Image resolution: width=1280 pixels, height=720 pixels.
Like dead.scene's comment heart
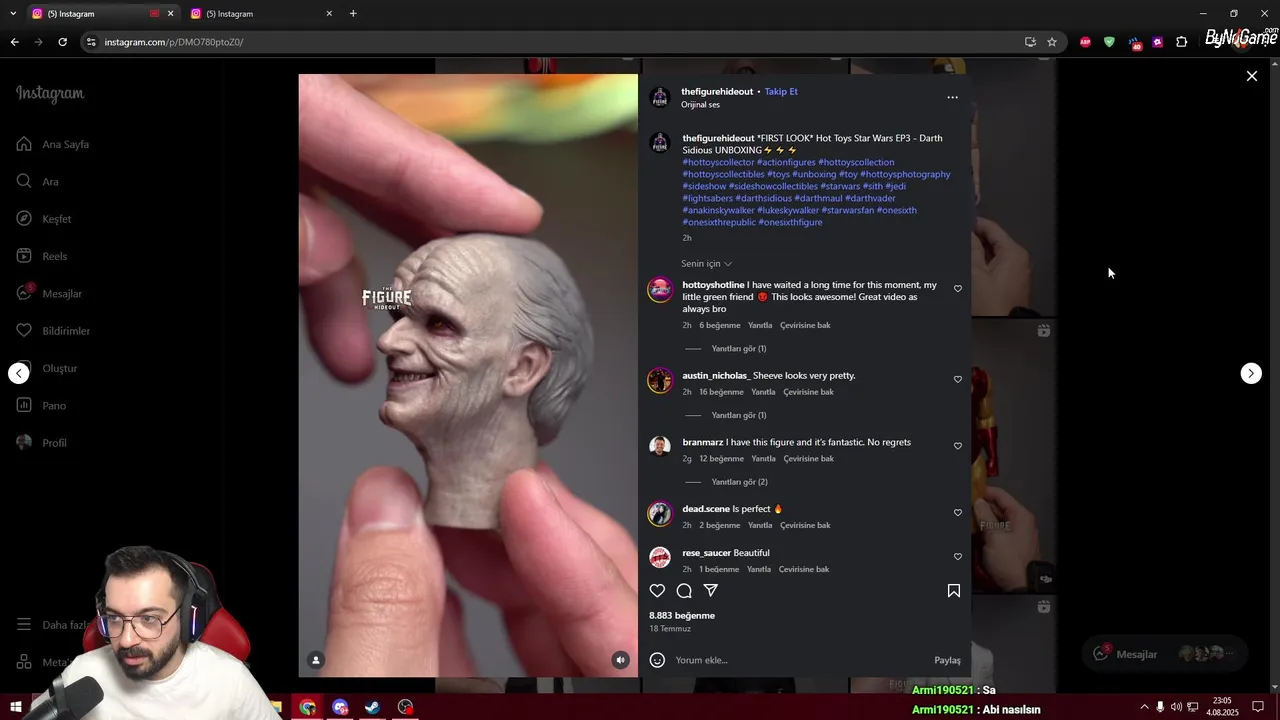(958, 512)
